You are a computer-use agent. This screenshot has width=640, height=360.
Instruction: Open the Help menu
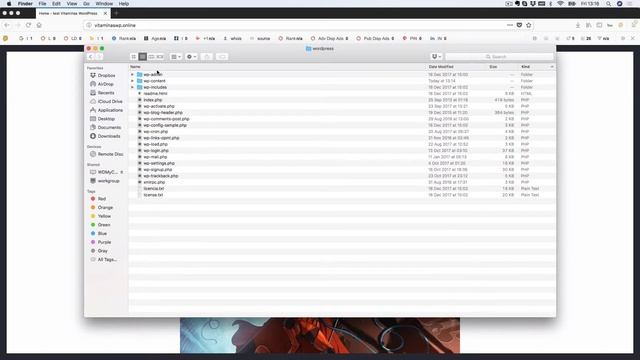124,4
